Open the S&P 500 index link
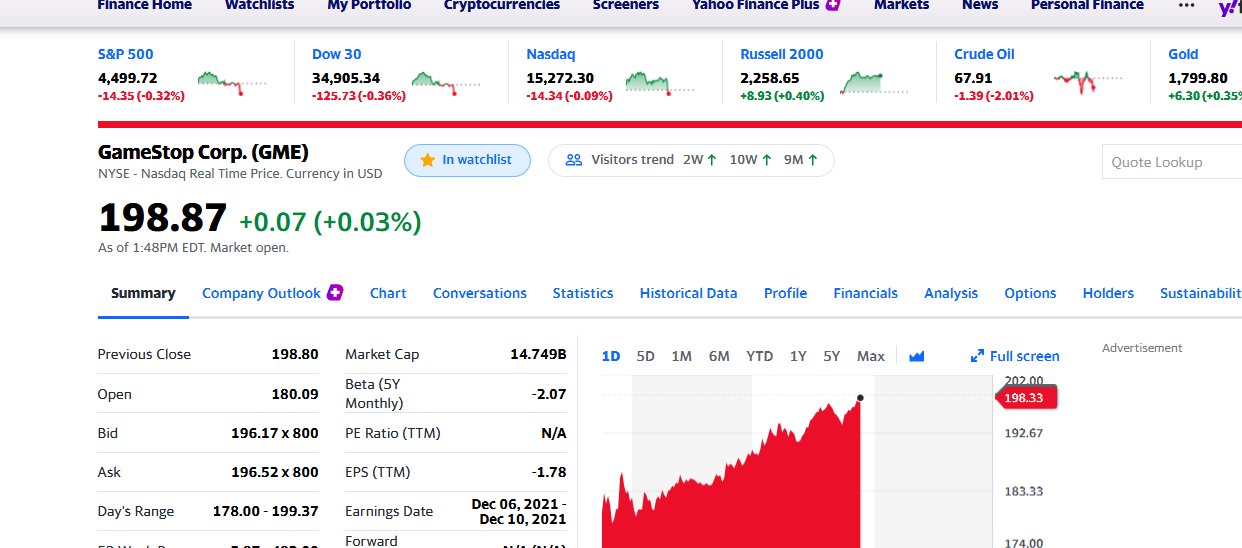The width and height of the screenshot is (1242, 548). click(126, 54)
